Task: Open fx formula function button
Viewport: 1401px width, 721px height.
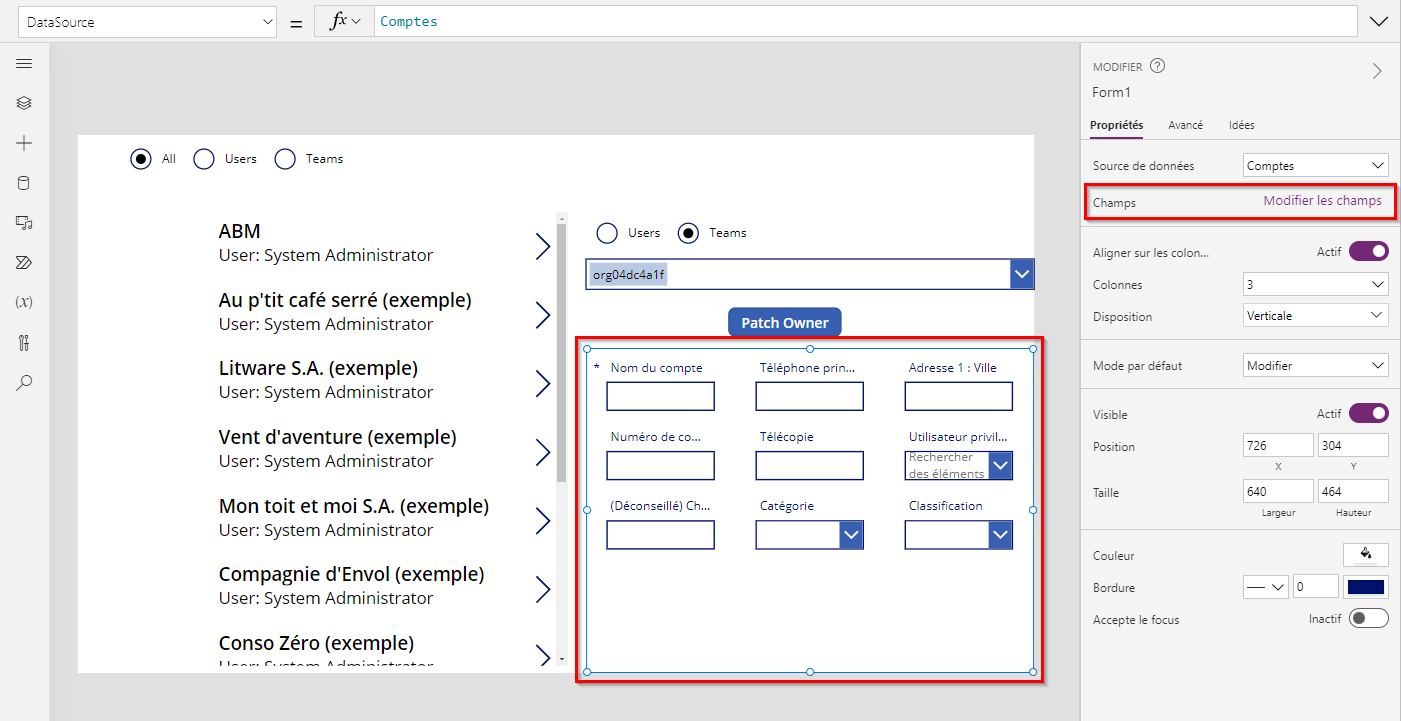Action: point(344,22)
